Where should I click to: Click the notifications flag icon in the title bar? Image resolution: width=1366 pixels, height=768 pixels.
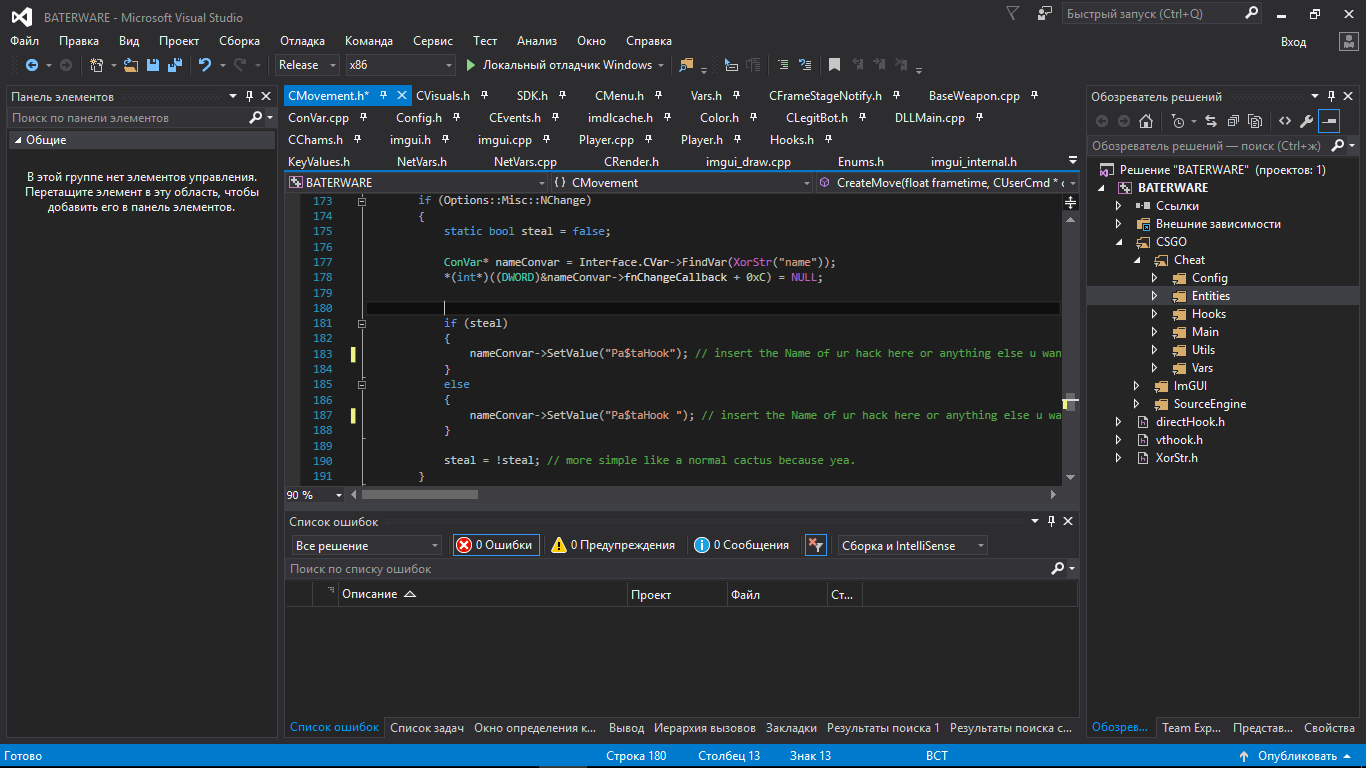1013,14
